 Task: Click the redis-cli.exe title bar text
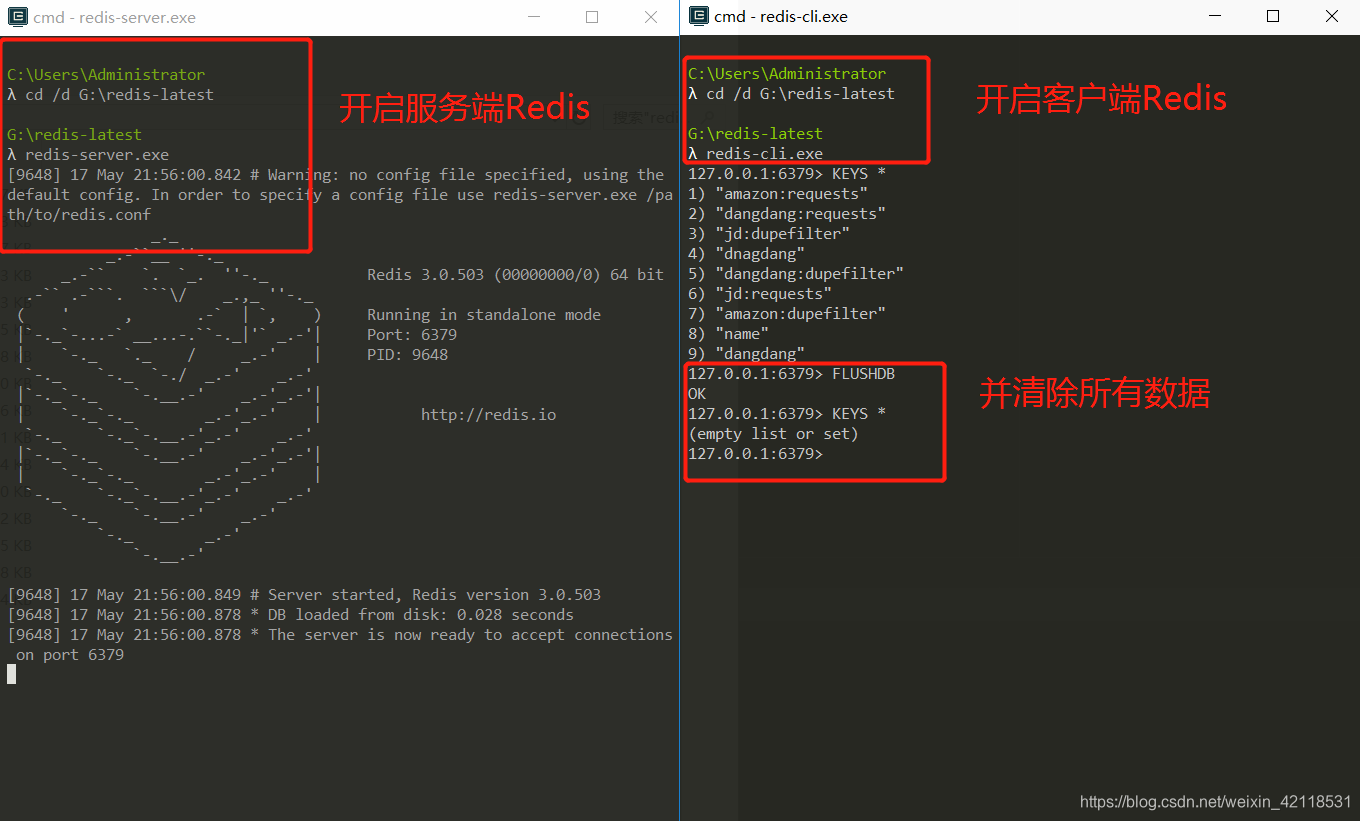tap(782, 16)
